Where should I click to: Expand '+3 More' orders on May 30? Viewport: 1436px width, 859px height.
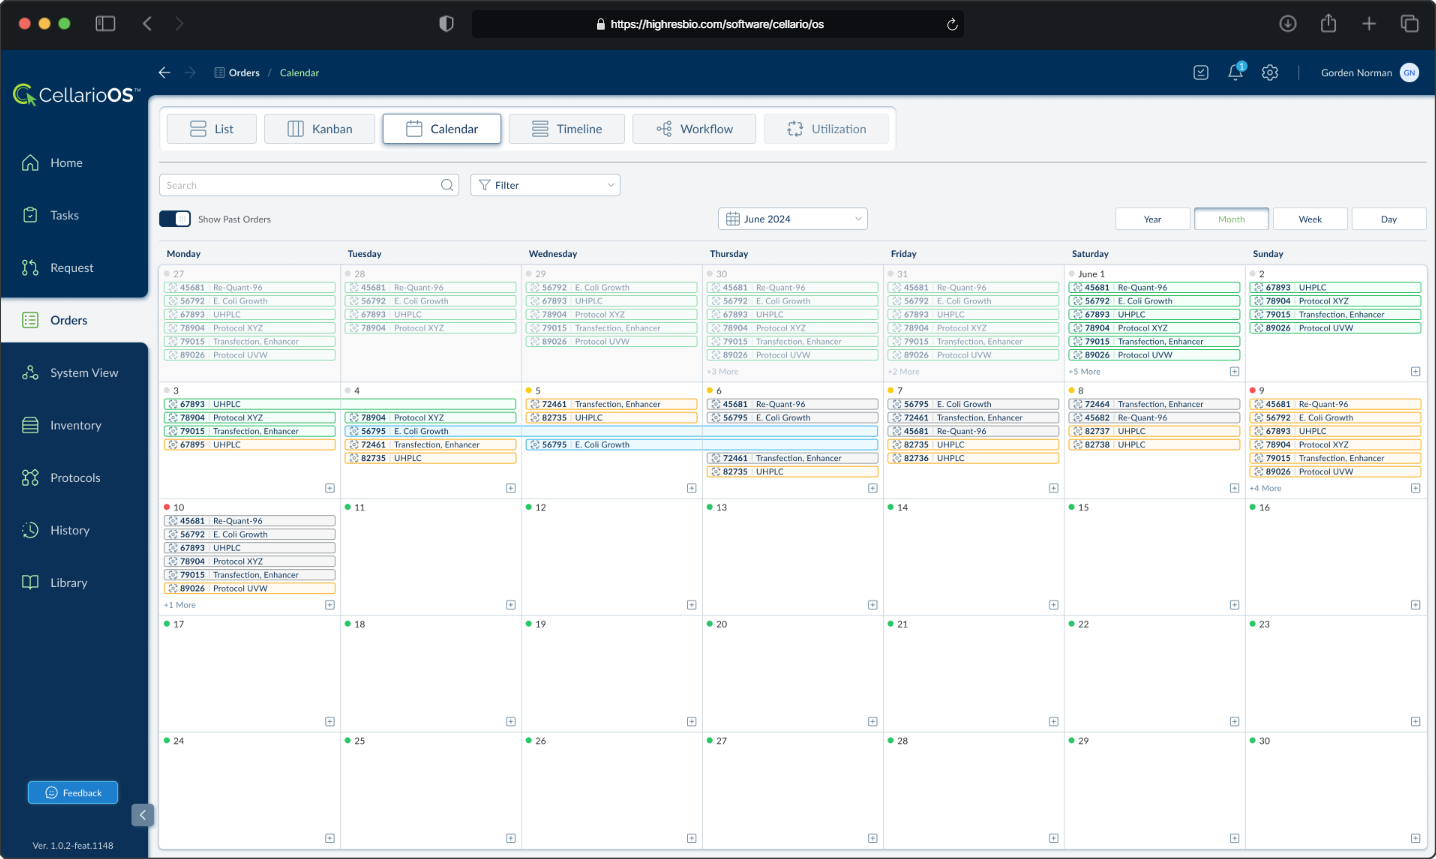[721, 370]
